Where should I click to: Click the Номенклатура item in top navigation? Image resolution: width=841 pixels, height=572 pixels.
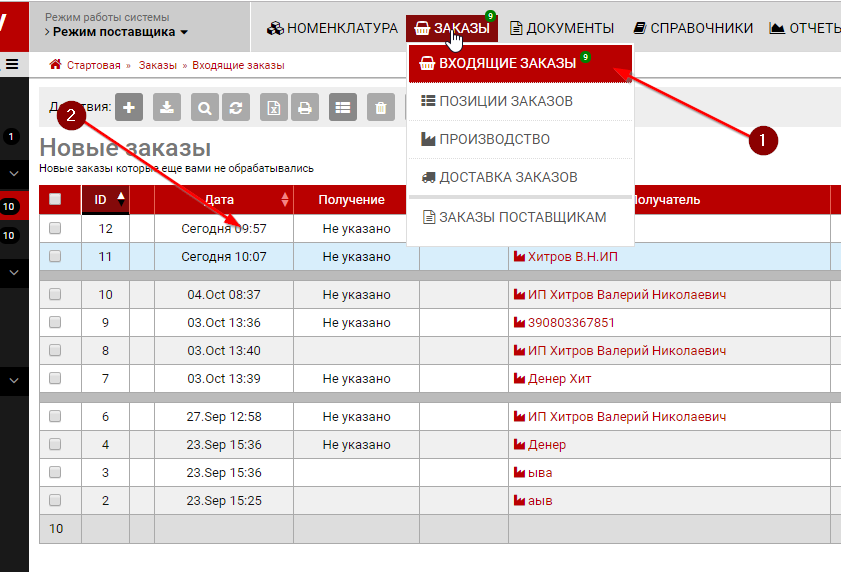[x=332, y=28]
